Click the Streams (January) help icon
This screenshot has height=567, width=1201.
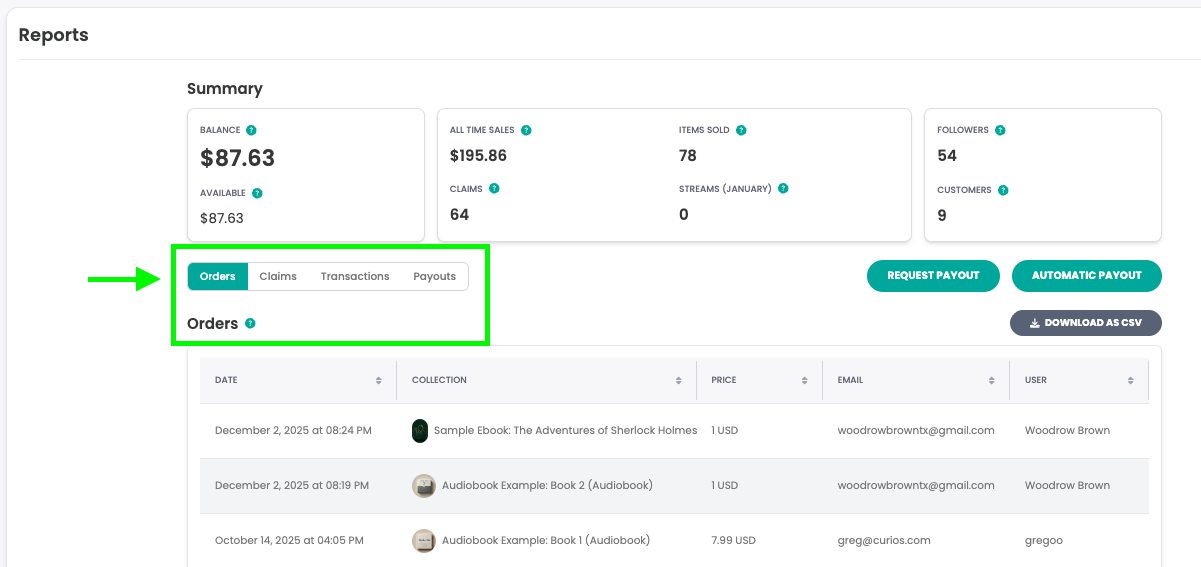(x=783, y=188)
